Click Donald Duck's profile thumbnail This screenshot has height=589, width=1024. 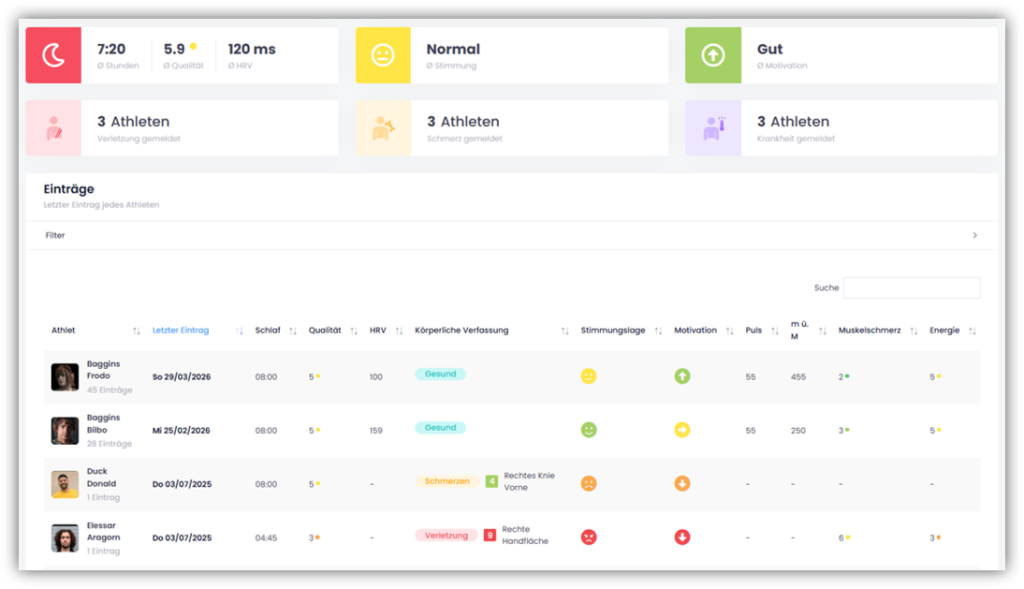[65, 484]
